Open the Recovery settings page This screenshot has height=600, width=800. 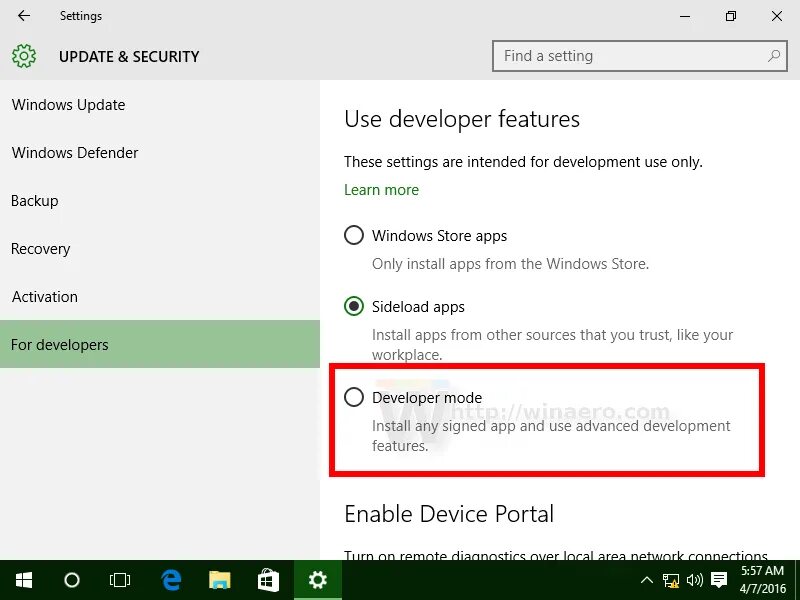(41, 248)
